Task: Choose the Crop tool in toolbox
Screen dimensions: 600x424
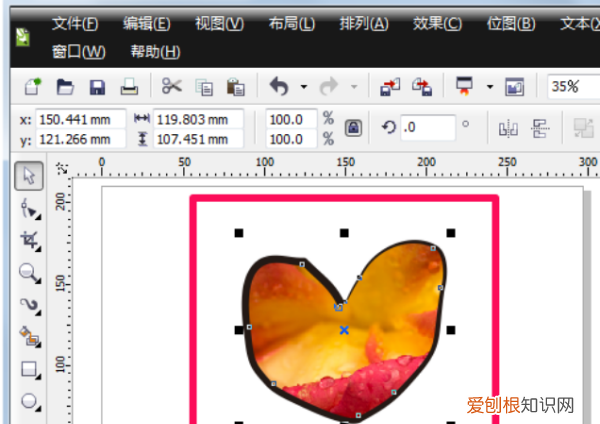Action: pyautogui.click(x=29, y=240)
